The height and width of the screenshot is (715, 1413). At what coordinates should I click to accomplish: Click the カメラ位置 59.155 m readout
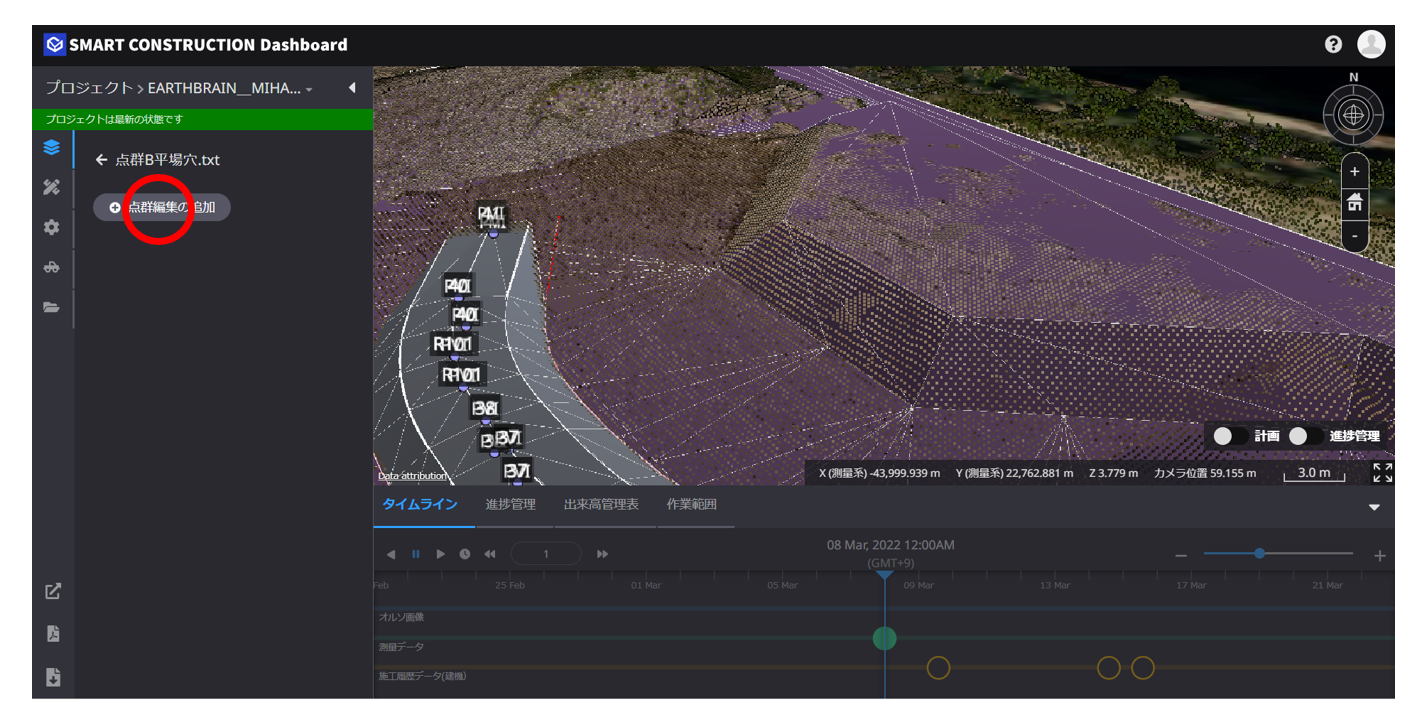click(x=1205, y=473)
